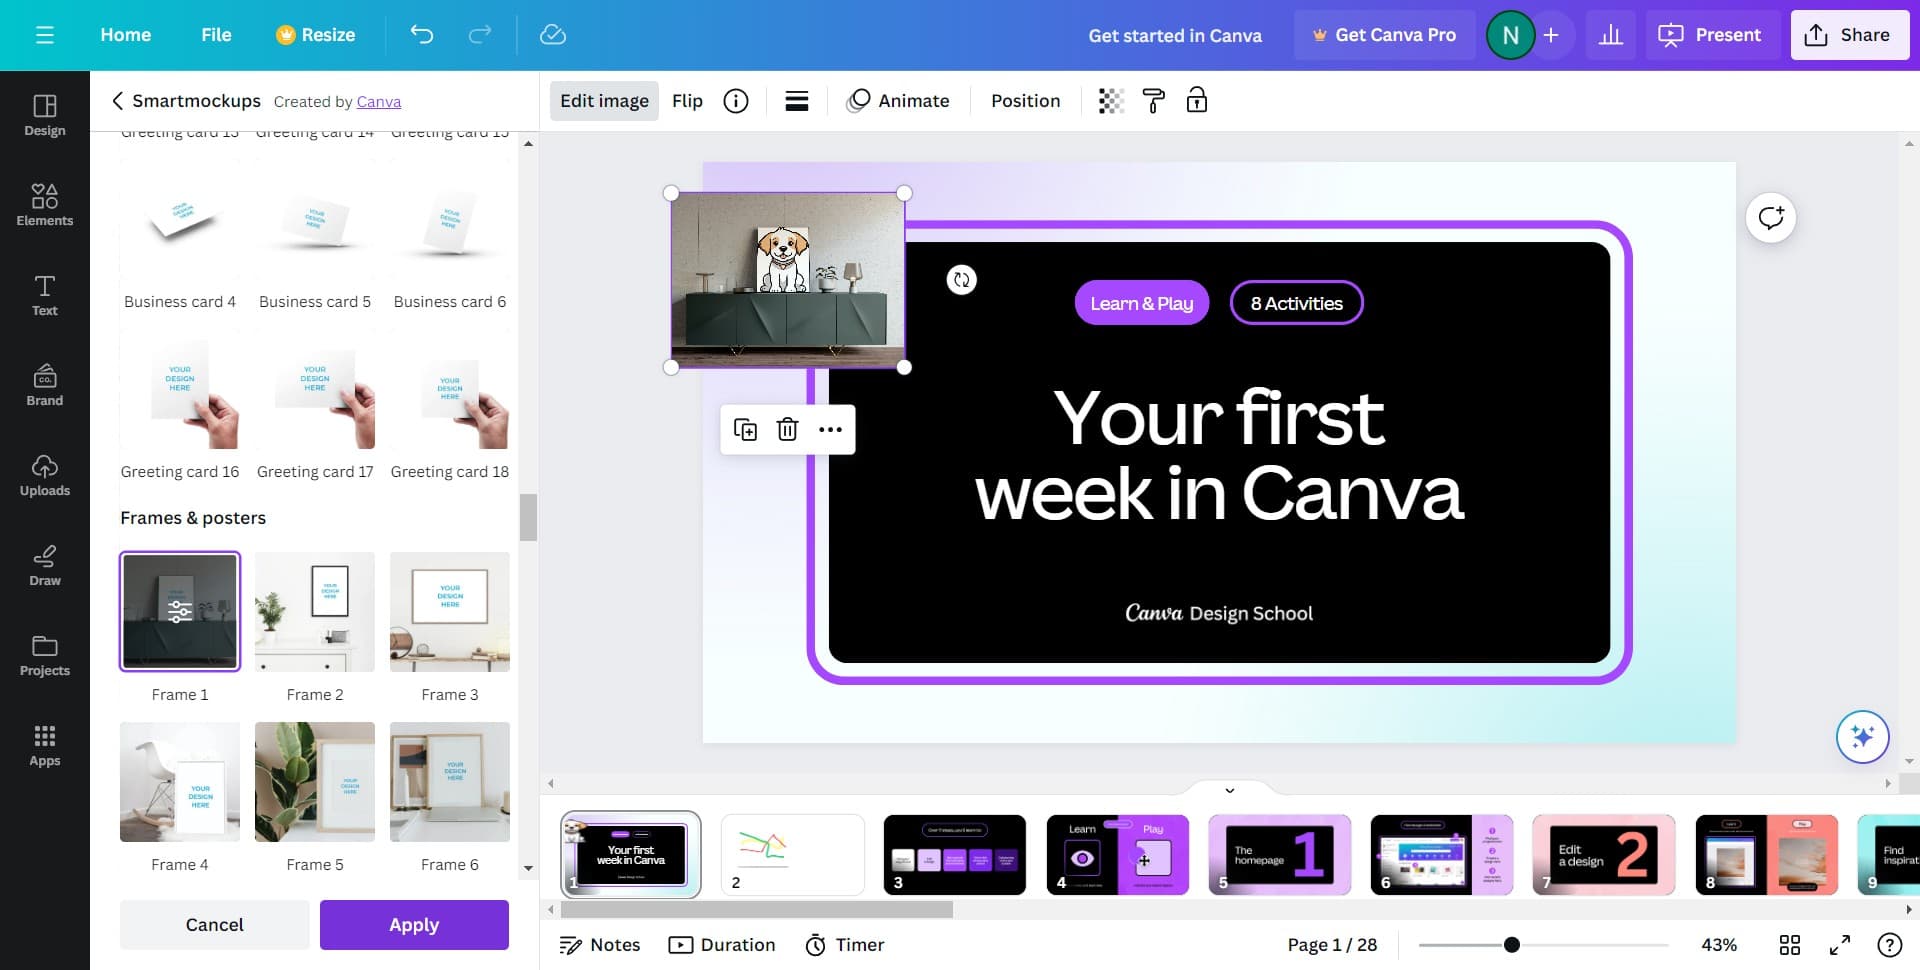Follow the Canva creator link

[378, 102]
